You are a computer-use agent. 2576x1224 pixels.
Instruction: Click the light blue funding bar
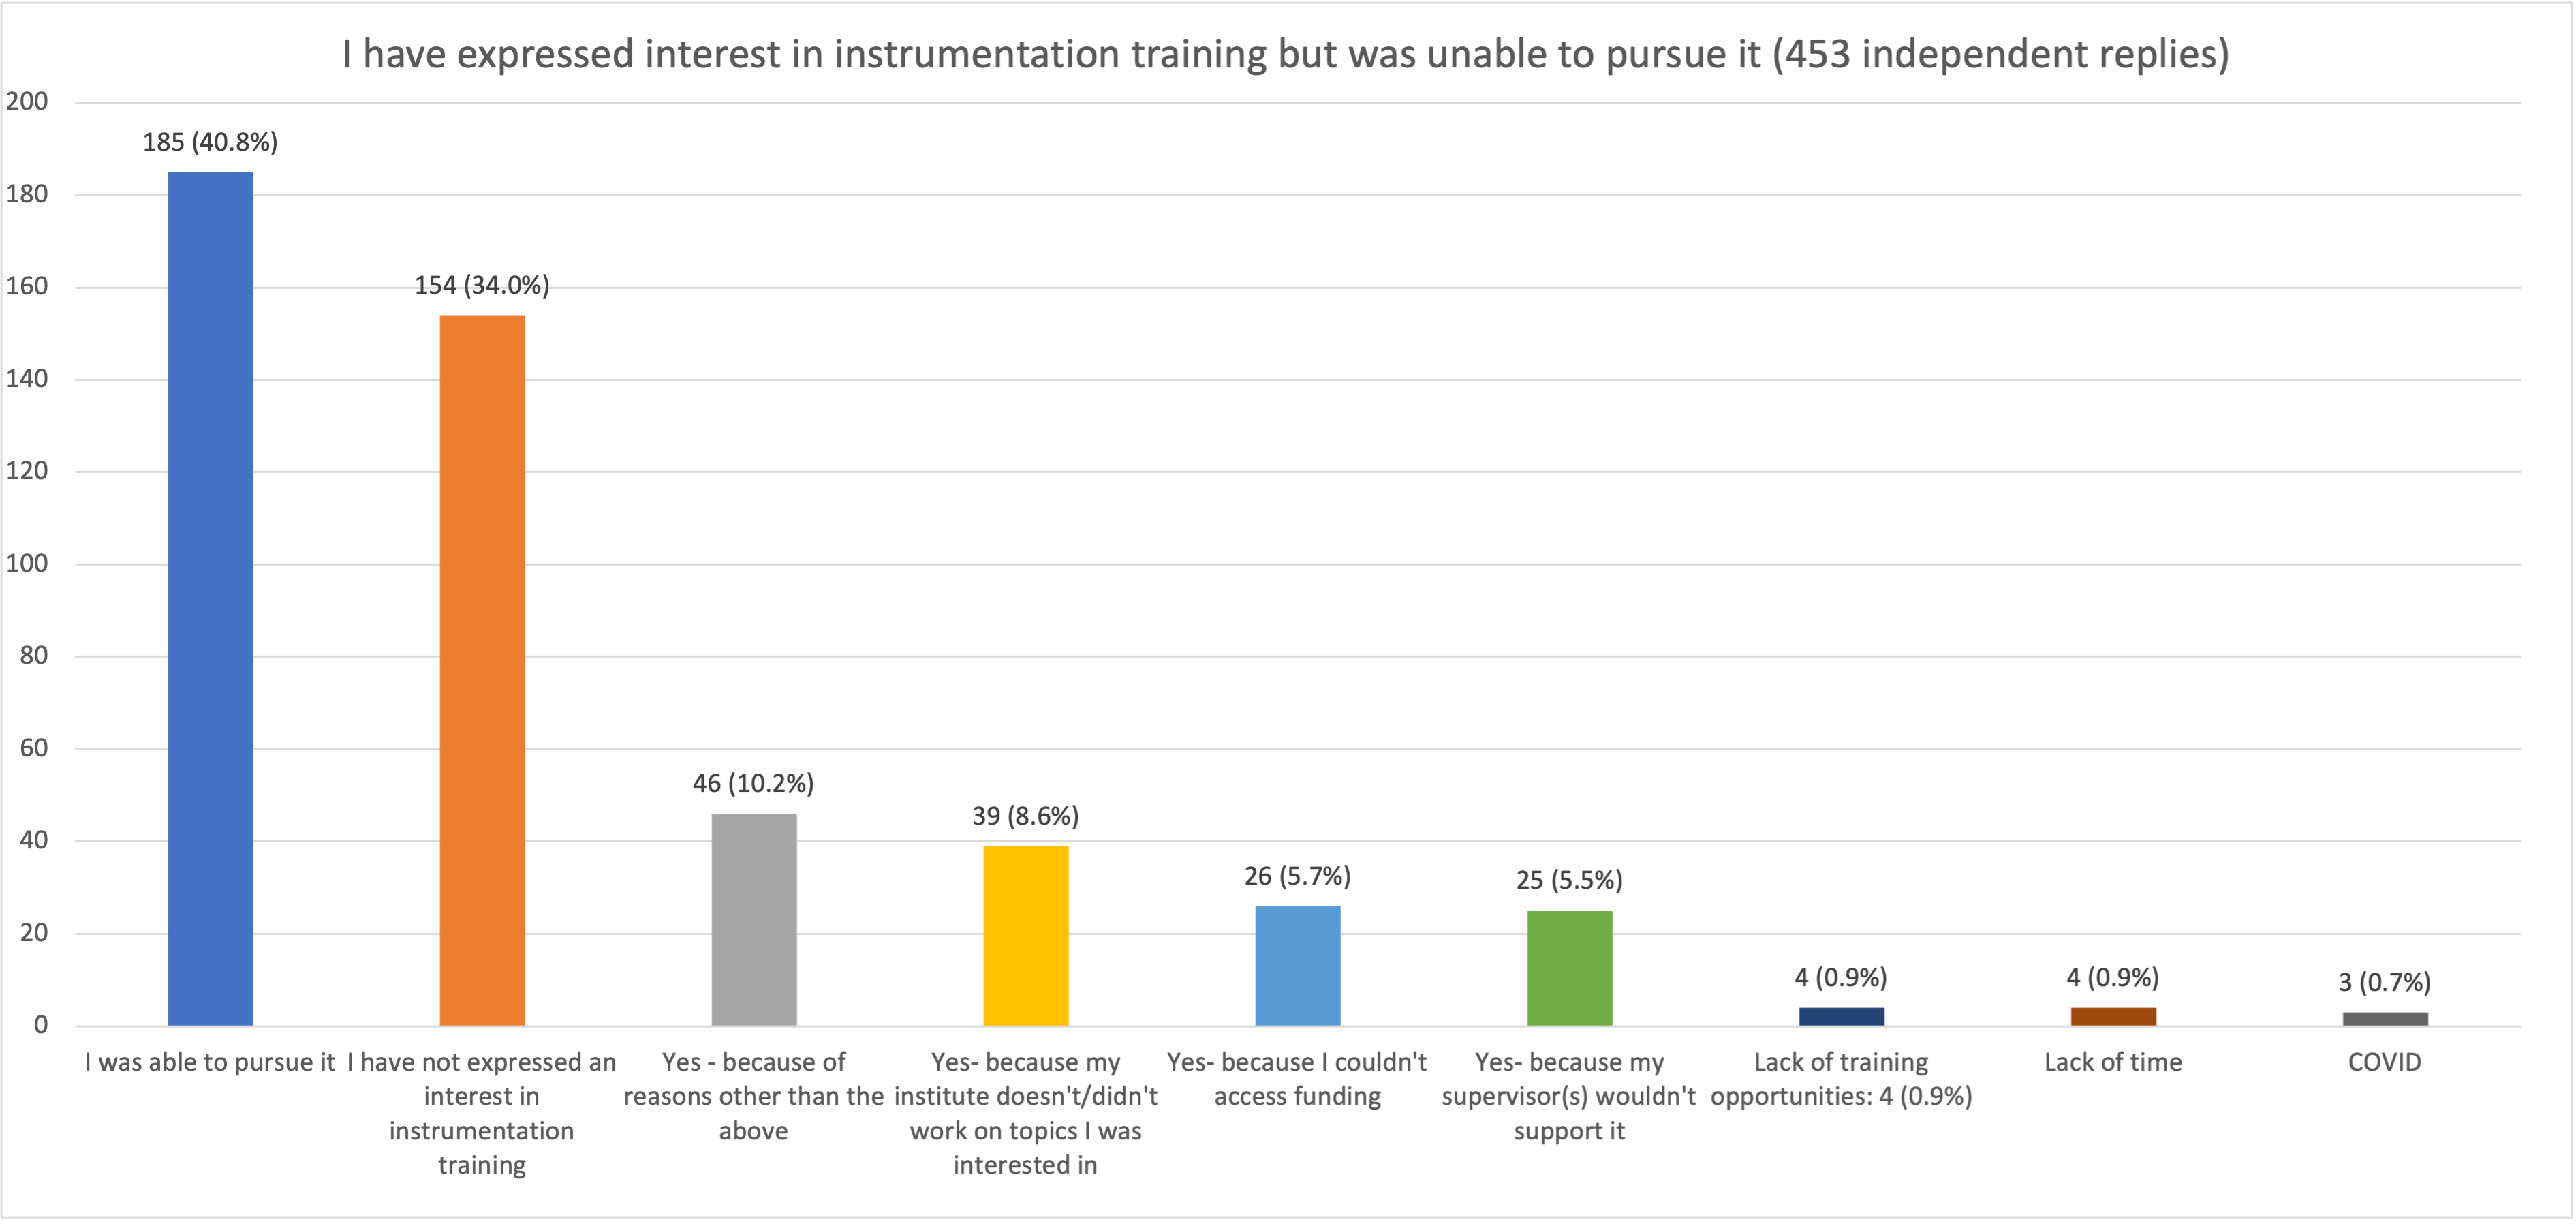[1298, 965]
